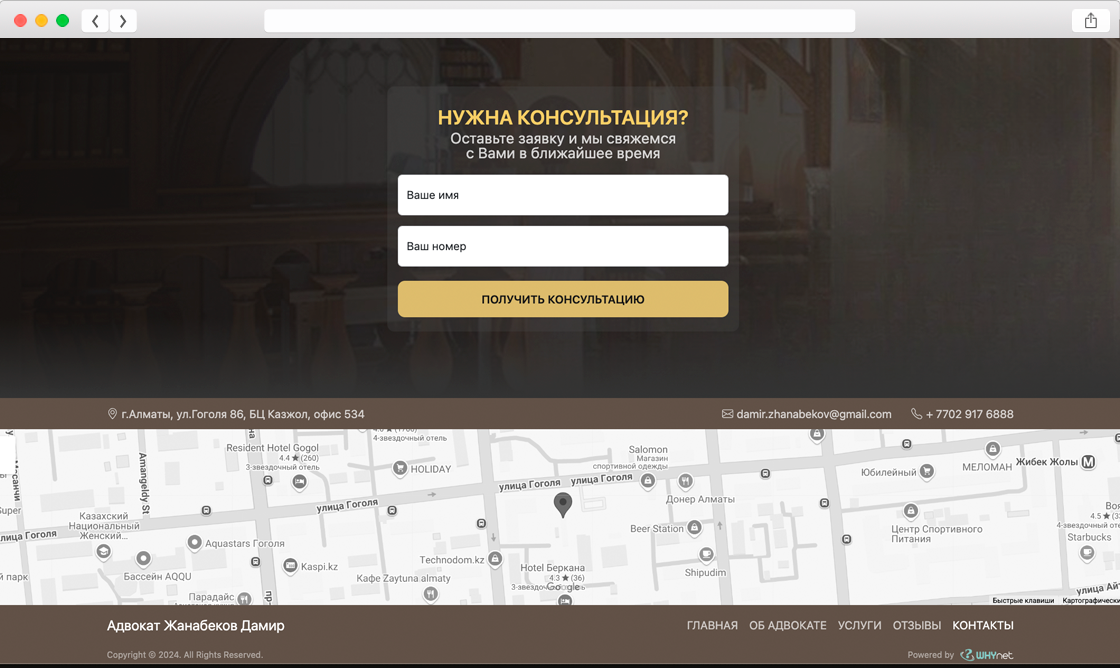Viewport: 1120px width, 668px height.
Task: Click the browser address bar
Action: pos(559,21)
